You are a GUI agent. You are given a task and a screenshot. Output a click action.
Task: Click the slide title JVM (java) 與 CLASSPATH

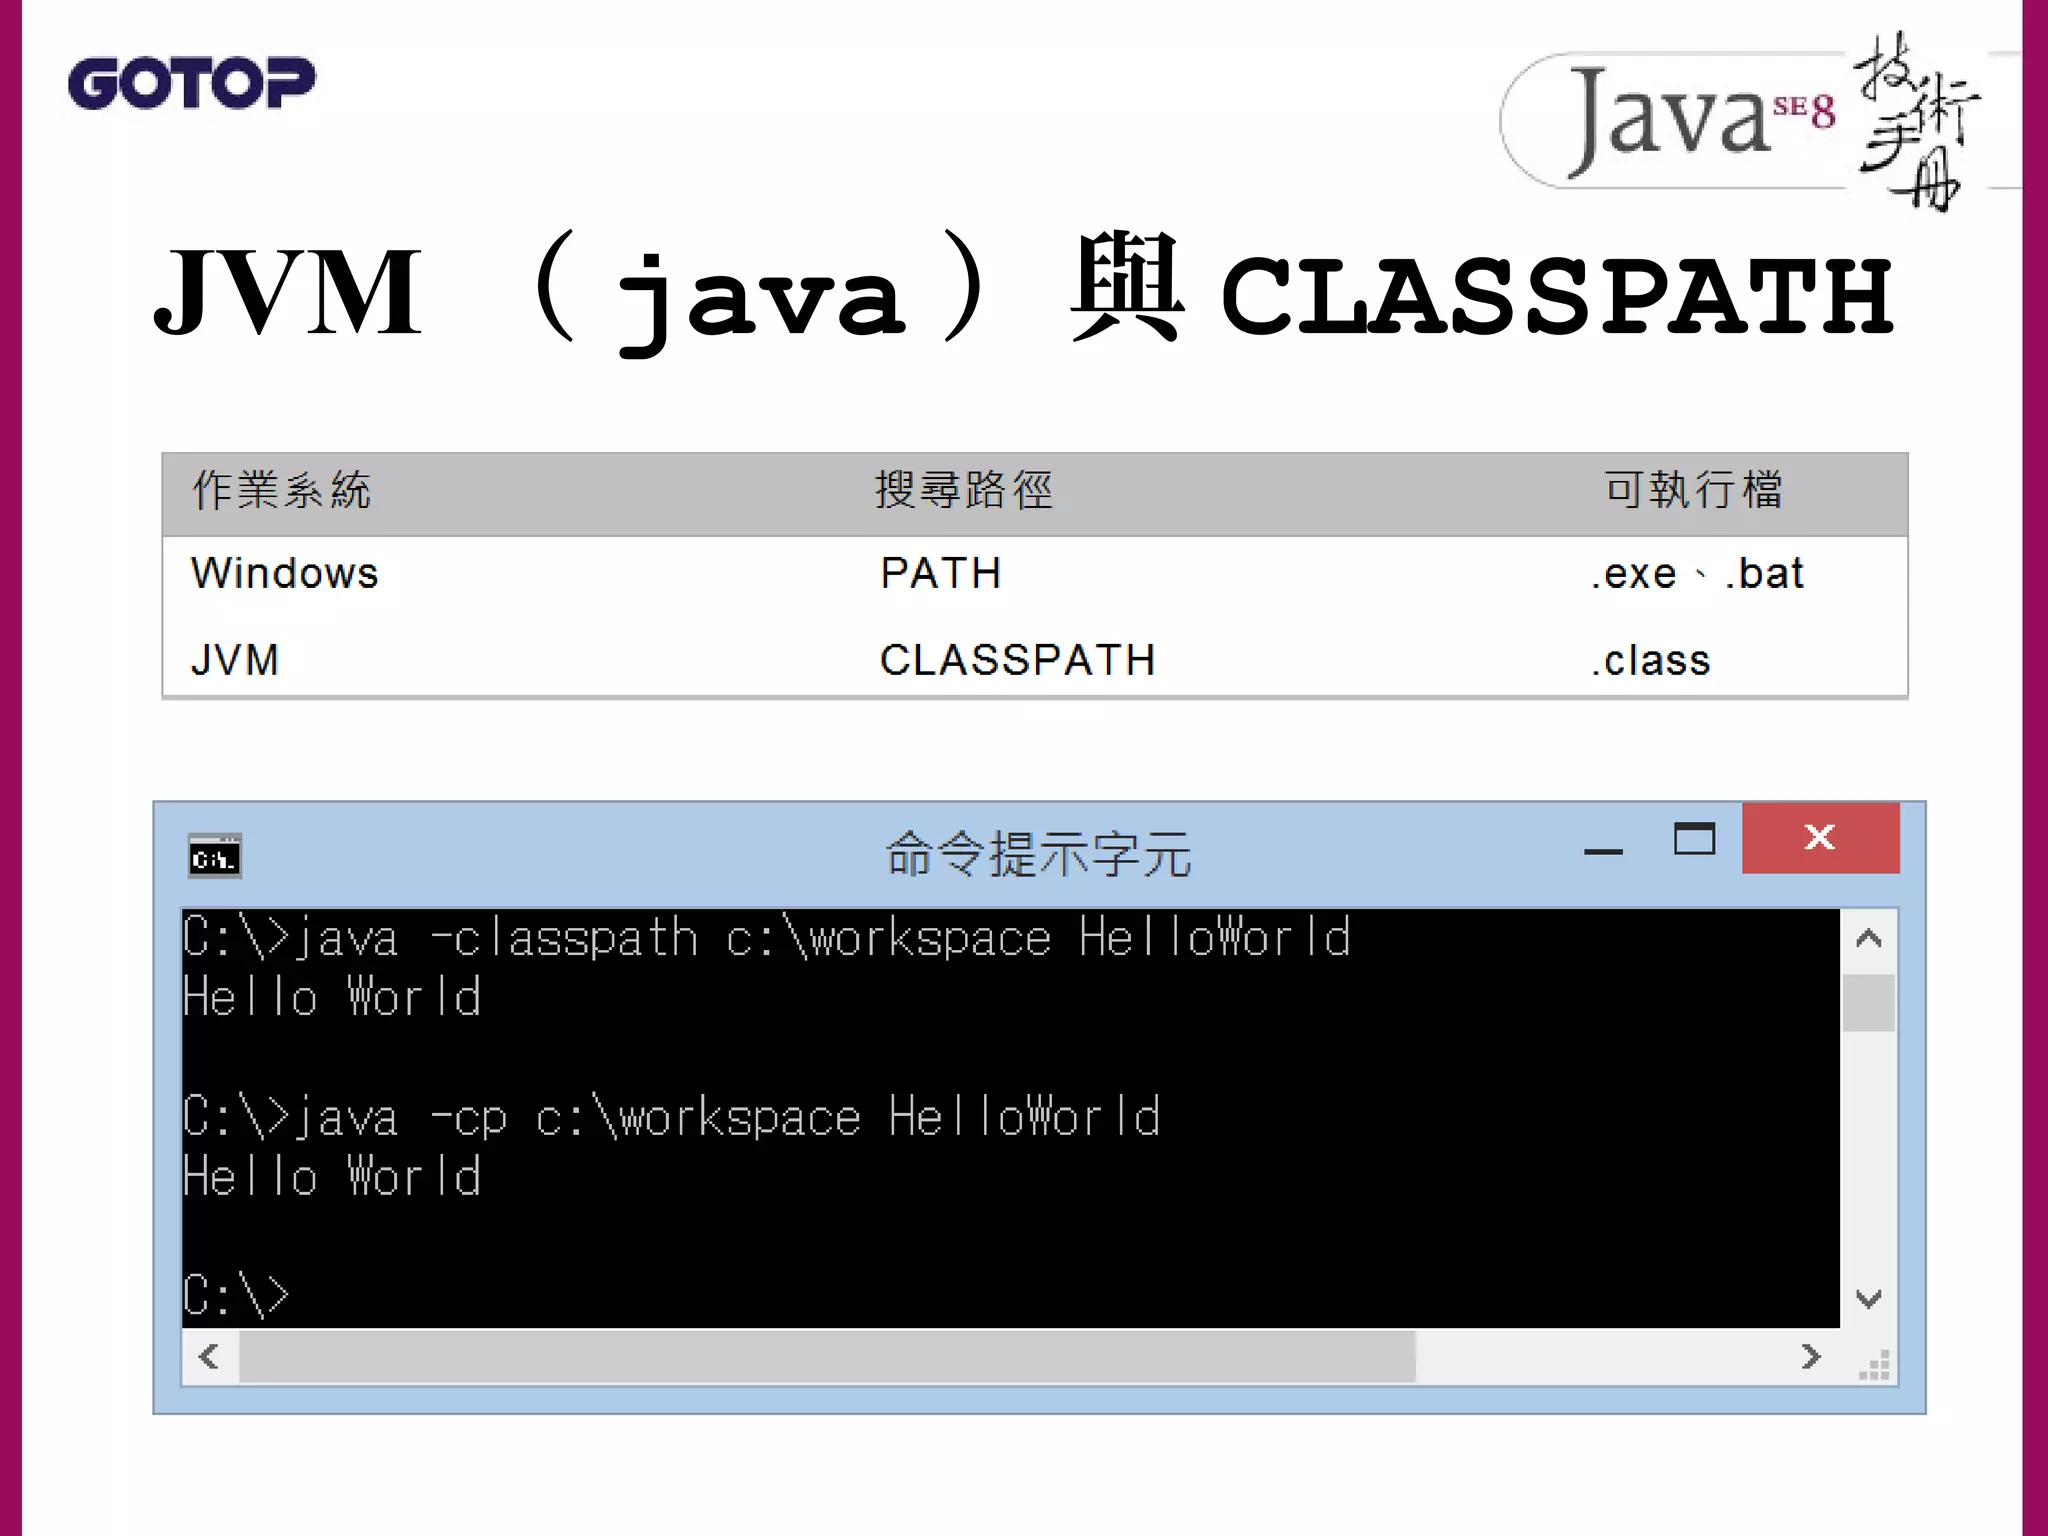tap(1023, 292)
